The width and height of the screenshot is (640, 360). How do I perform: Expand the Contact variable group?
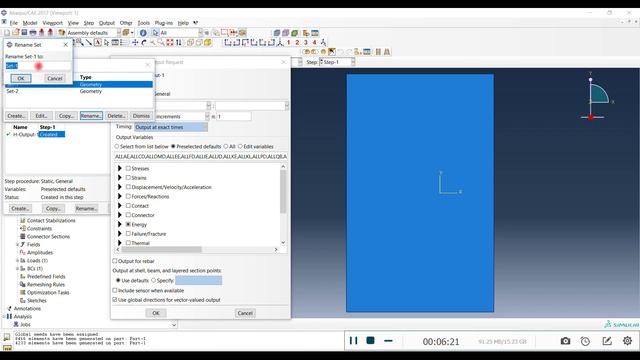pos(120,206)
